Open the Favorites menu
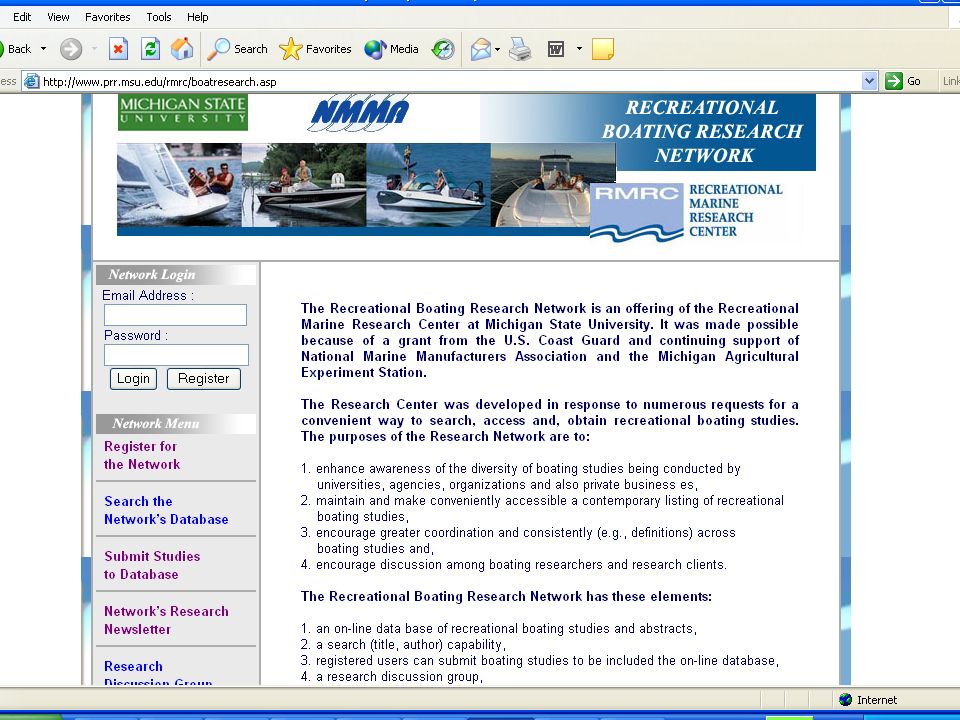 click(x=108, y=17)
